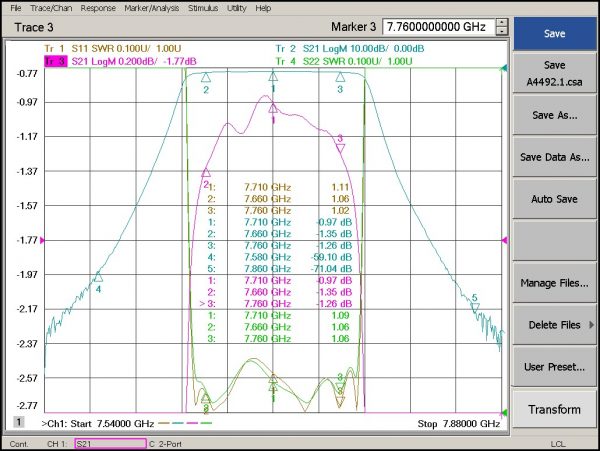The width and height of the screenshot is (600, 451).
Task: Increase Marker 3 frequency with up arrow
Action: click(502, 22)
